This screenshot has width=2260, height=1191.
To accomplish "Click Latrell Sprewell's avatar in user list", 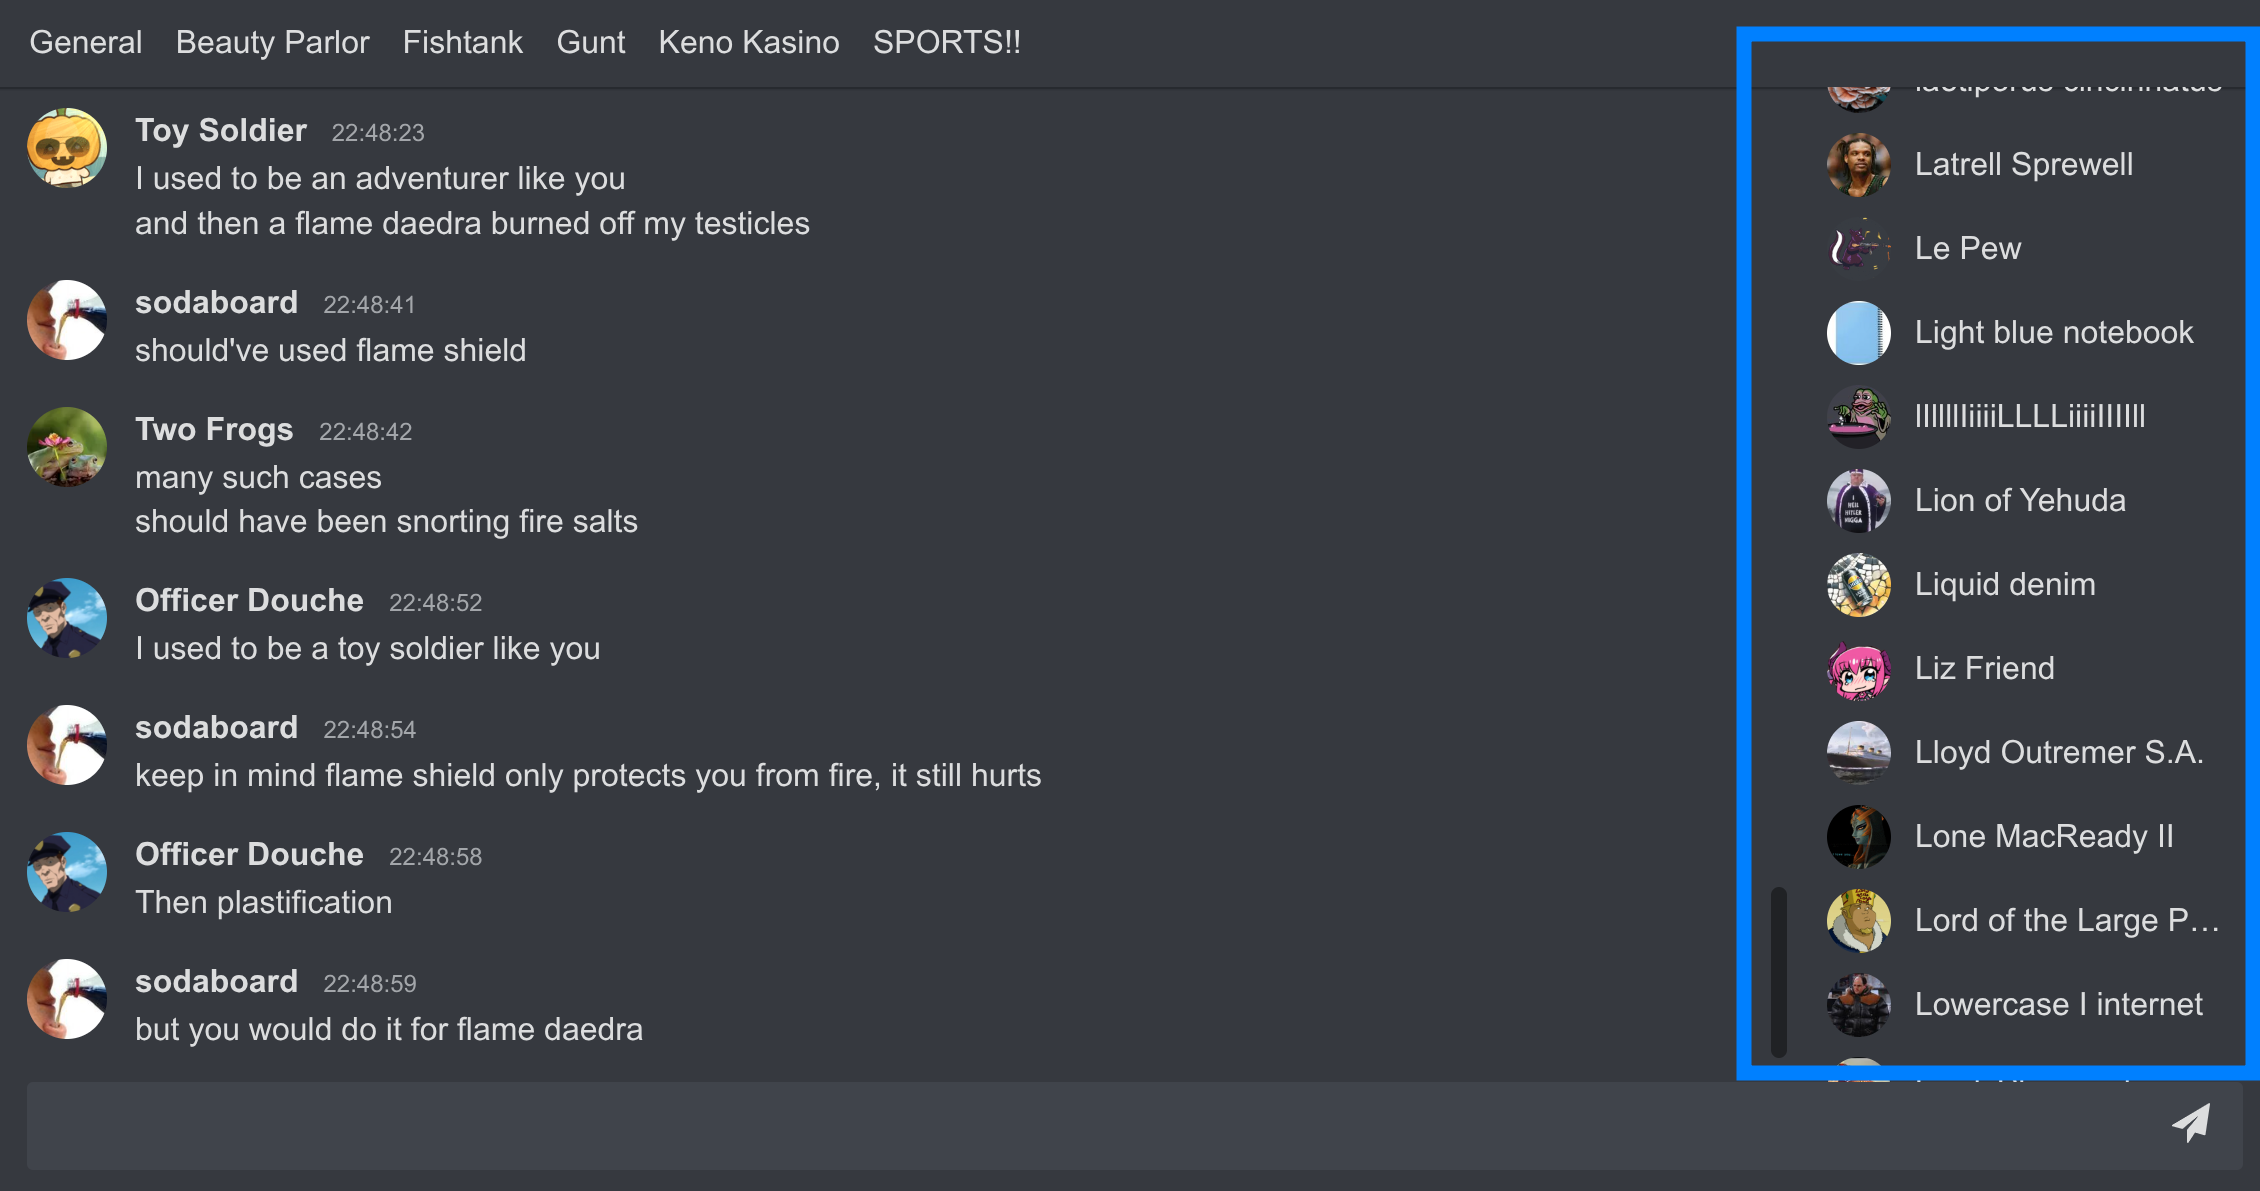I will [1858, 165].
